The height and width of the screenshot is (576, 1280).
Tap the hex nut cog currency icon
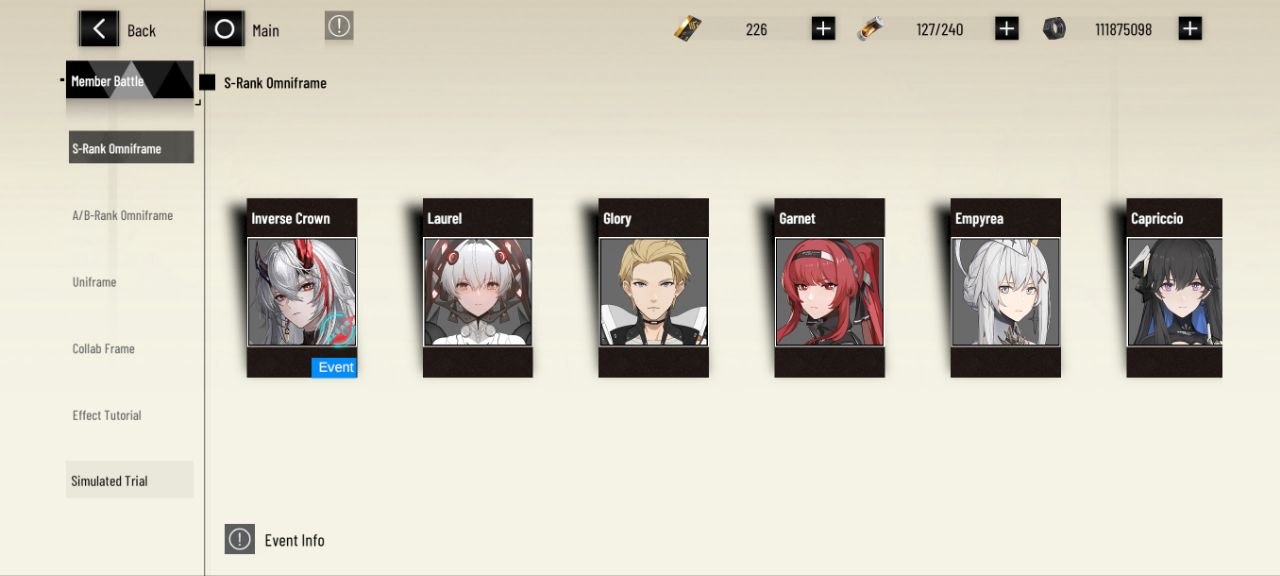coord(1054,29)
